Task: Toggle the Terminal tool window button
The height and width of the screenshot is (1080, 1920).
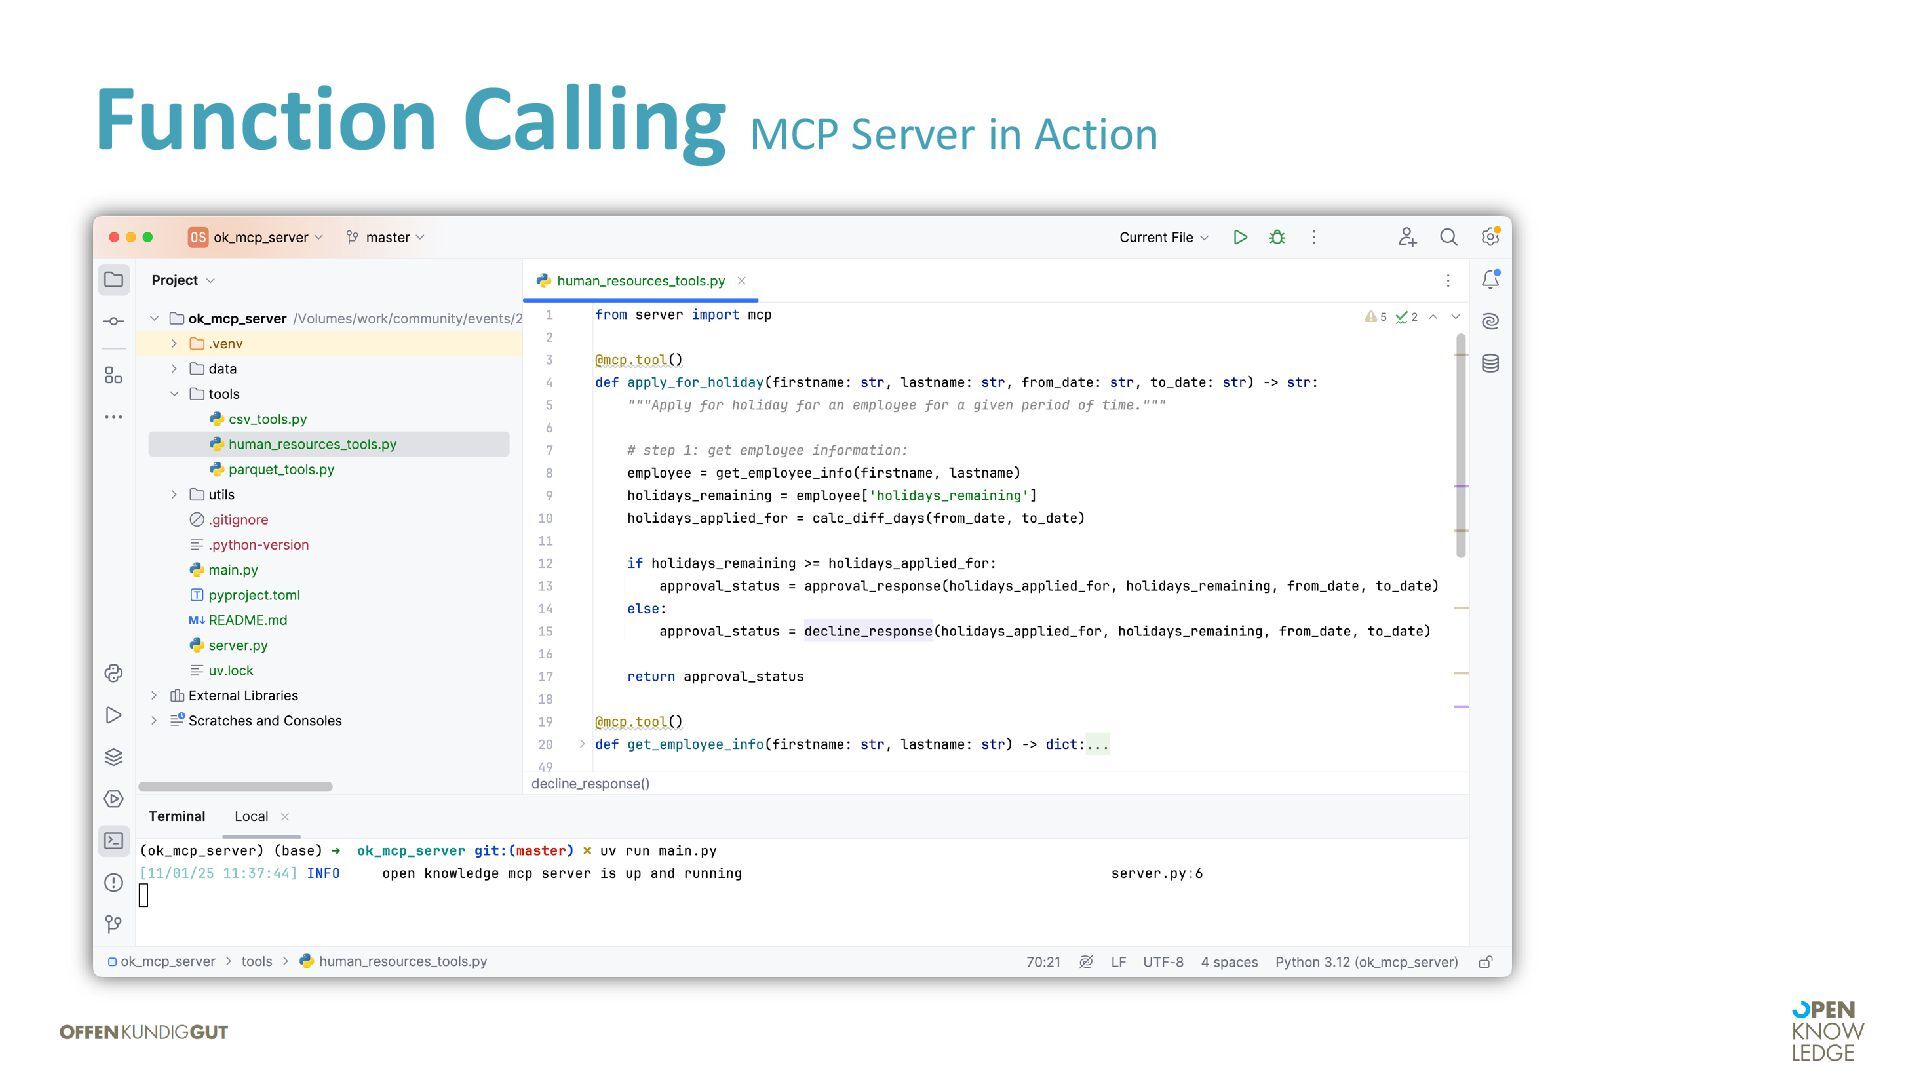Action: 113,841
